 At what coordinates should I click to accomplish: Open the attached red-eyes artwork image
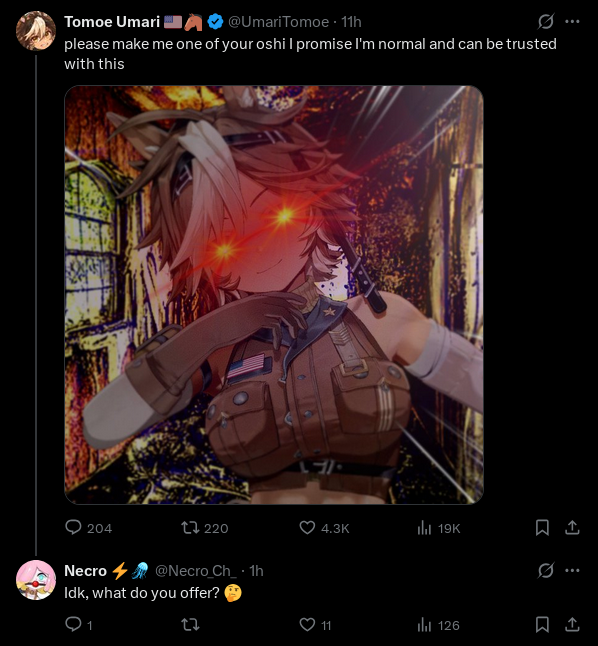point(274,295)
